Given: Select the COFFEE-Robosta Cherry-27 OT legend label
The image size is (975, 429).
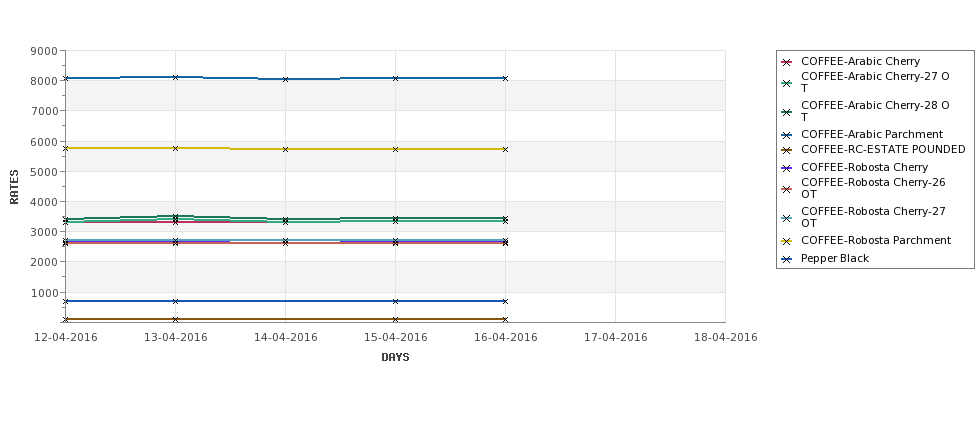Looking at the screenshot, I should click(x=873, y=217).
